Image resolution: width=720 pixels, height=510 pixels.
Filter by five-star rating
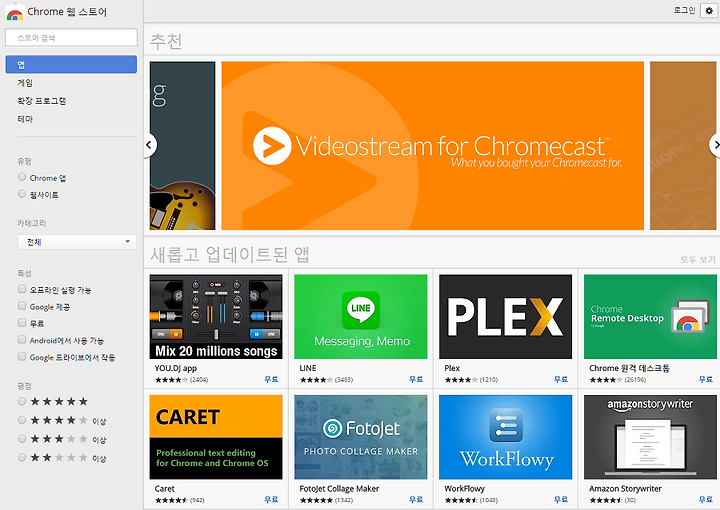click(x=22, y=402)
